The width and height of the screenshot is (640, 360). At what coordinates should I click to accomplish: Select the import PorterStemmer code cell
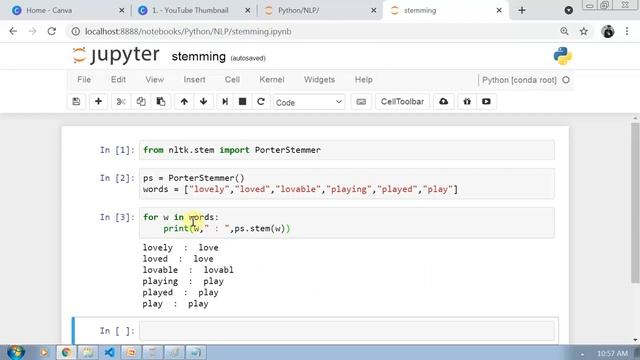[x=347, y=150]
